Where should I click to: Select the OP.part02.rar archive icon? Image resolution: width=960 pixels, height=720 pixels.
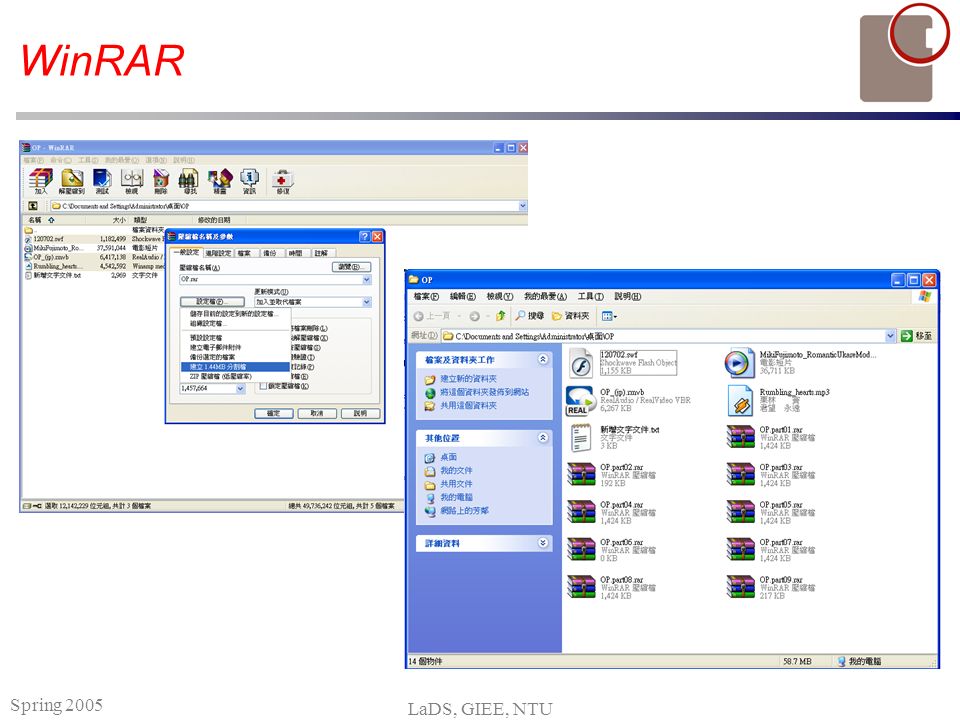tap(581, 474)
